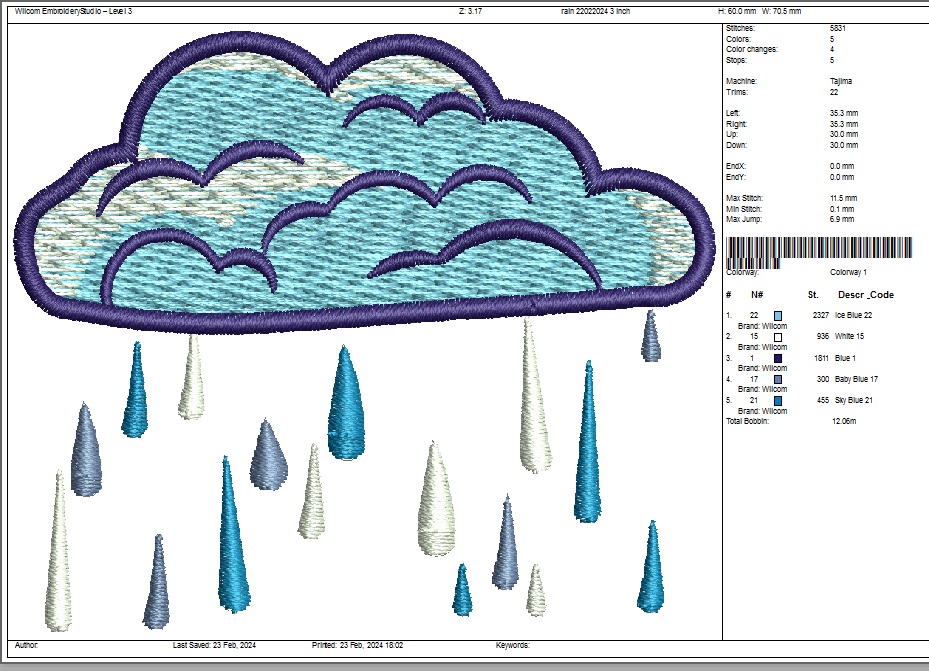Click the Machine value Tajima
This screenshot has width=929, height=671.
coord(840,81)
